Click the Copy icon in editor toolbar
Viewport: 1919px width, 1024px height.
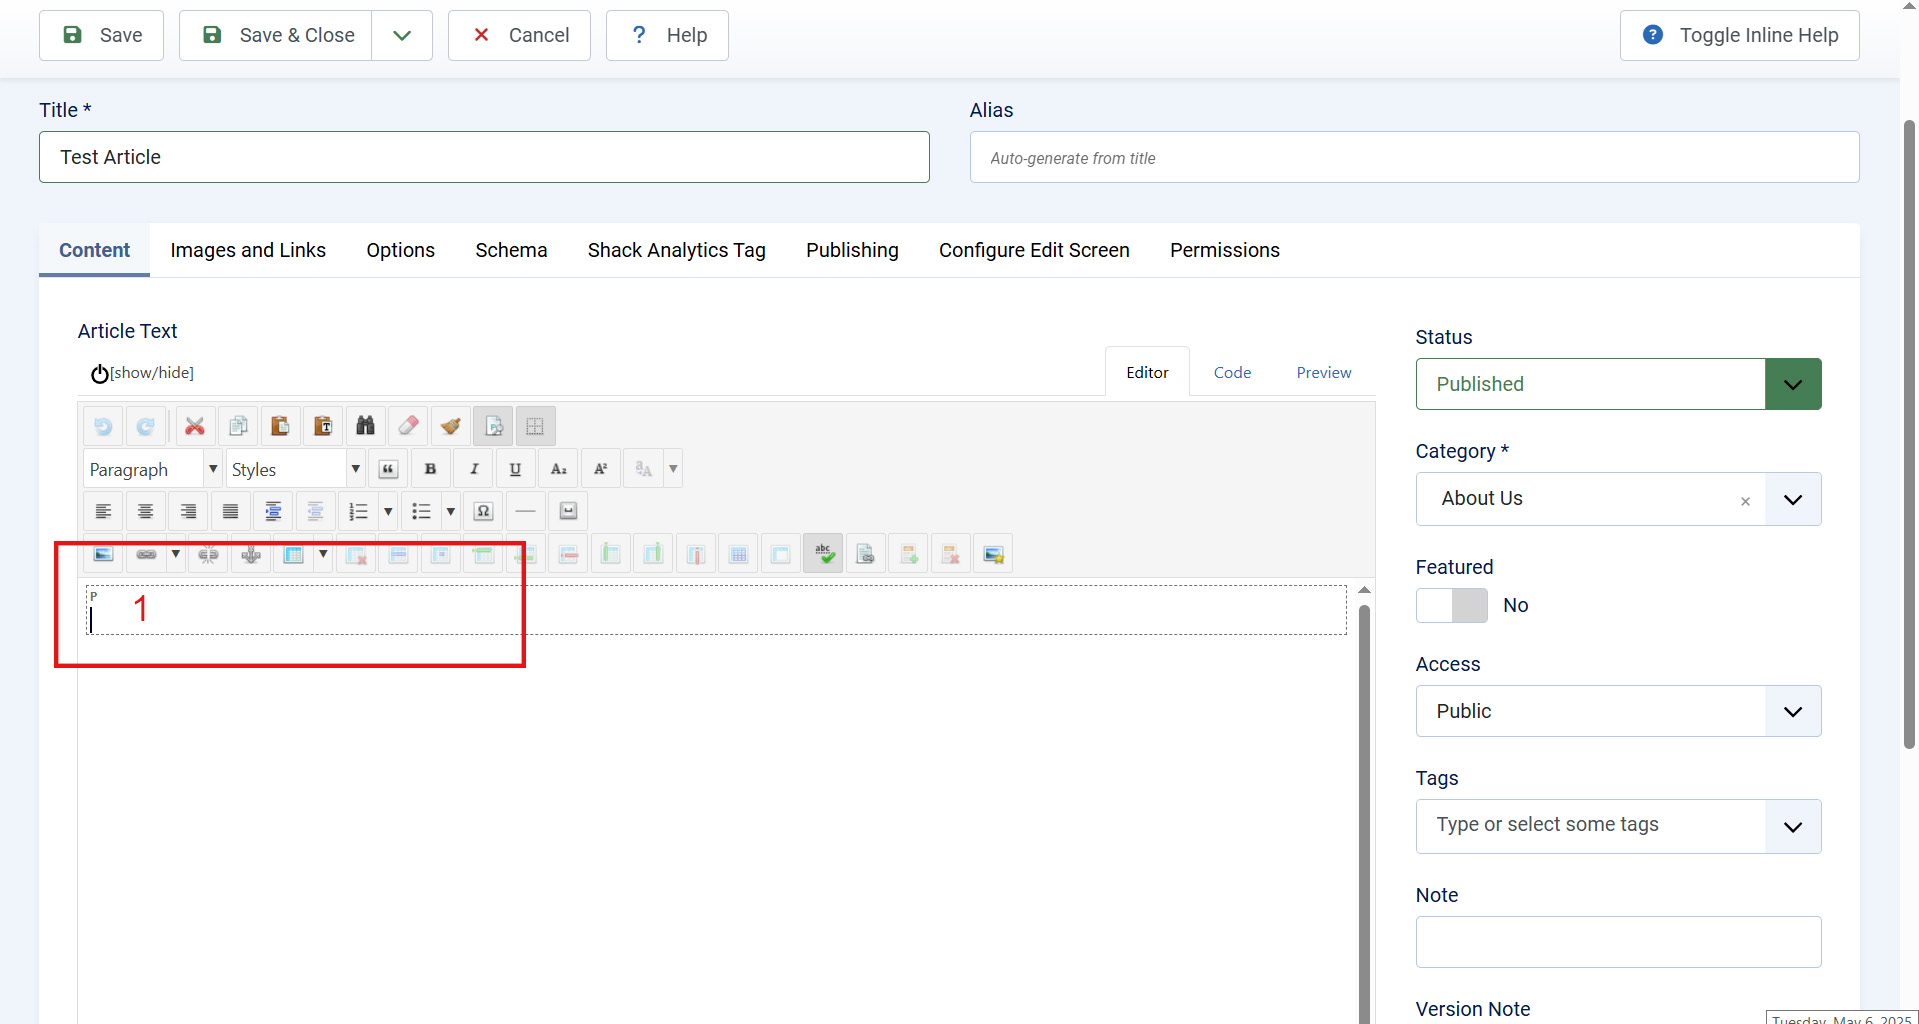238,426
